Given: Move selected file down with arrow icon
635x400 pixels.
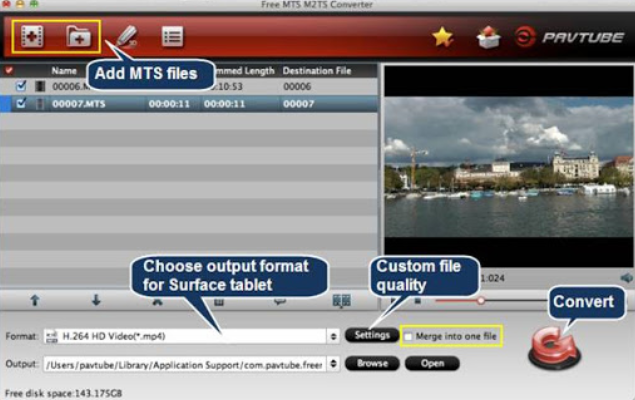Looking at the screenshot, I should pyautogui.click(x=96, y=300).
